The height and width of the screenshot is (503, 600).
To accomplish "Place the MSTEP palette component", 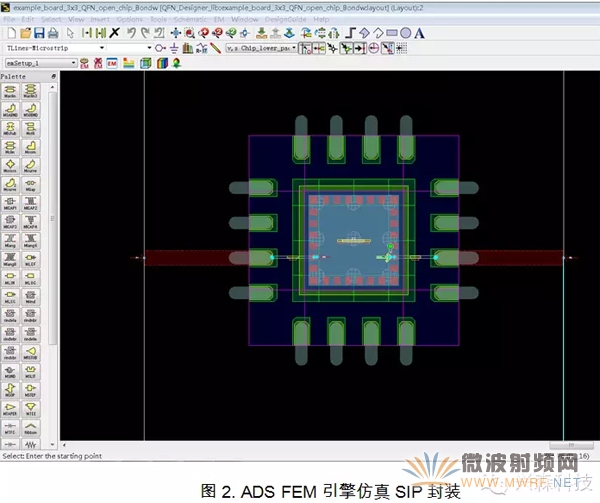I will (x=31, y=390).
